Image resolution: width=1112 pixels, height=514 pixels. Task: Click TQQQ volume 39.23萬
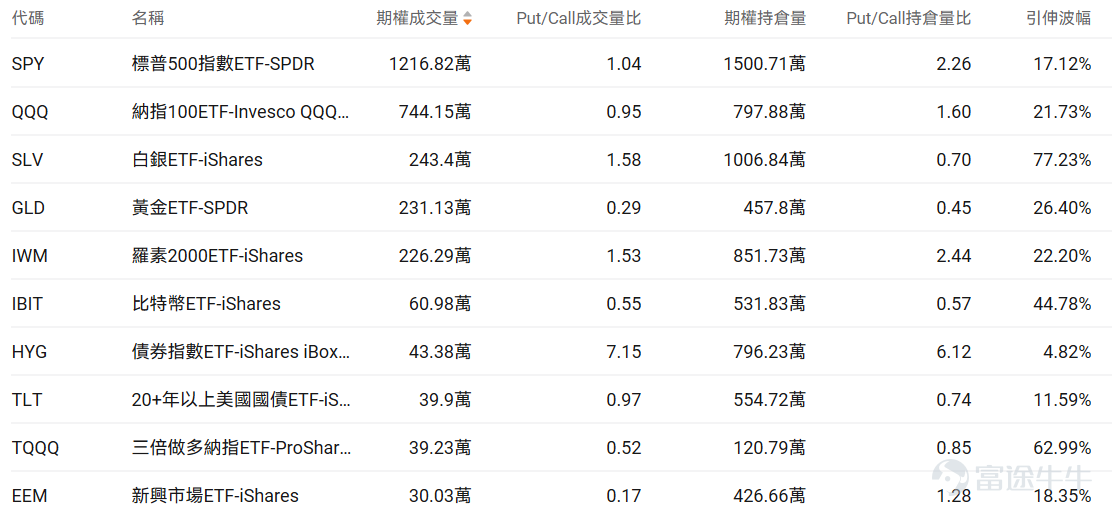[440, 447]
